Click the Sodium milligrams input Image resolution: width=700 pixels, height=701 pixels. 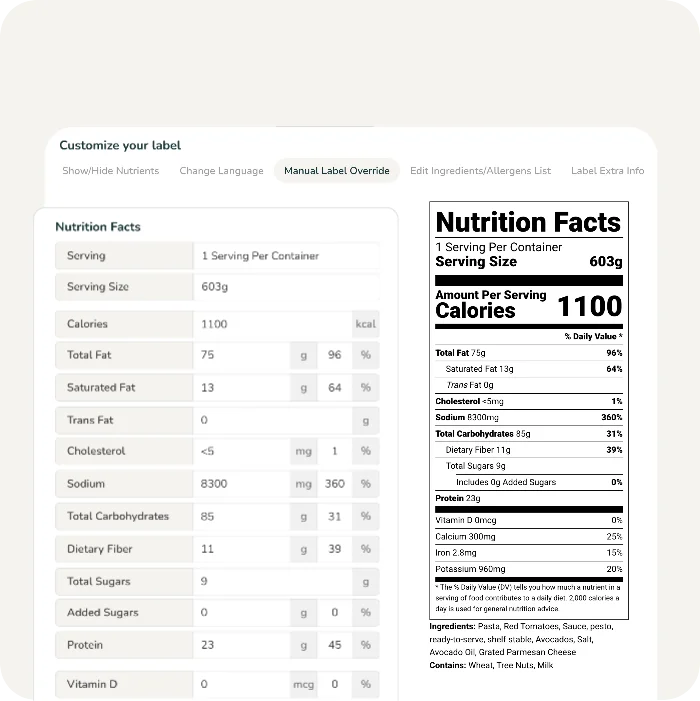point(241,484)
